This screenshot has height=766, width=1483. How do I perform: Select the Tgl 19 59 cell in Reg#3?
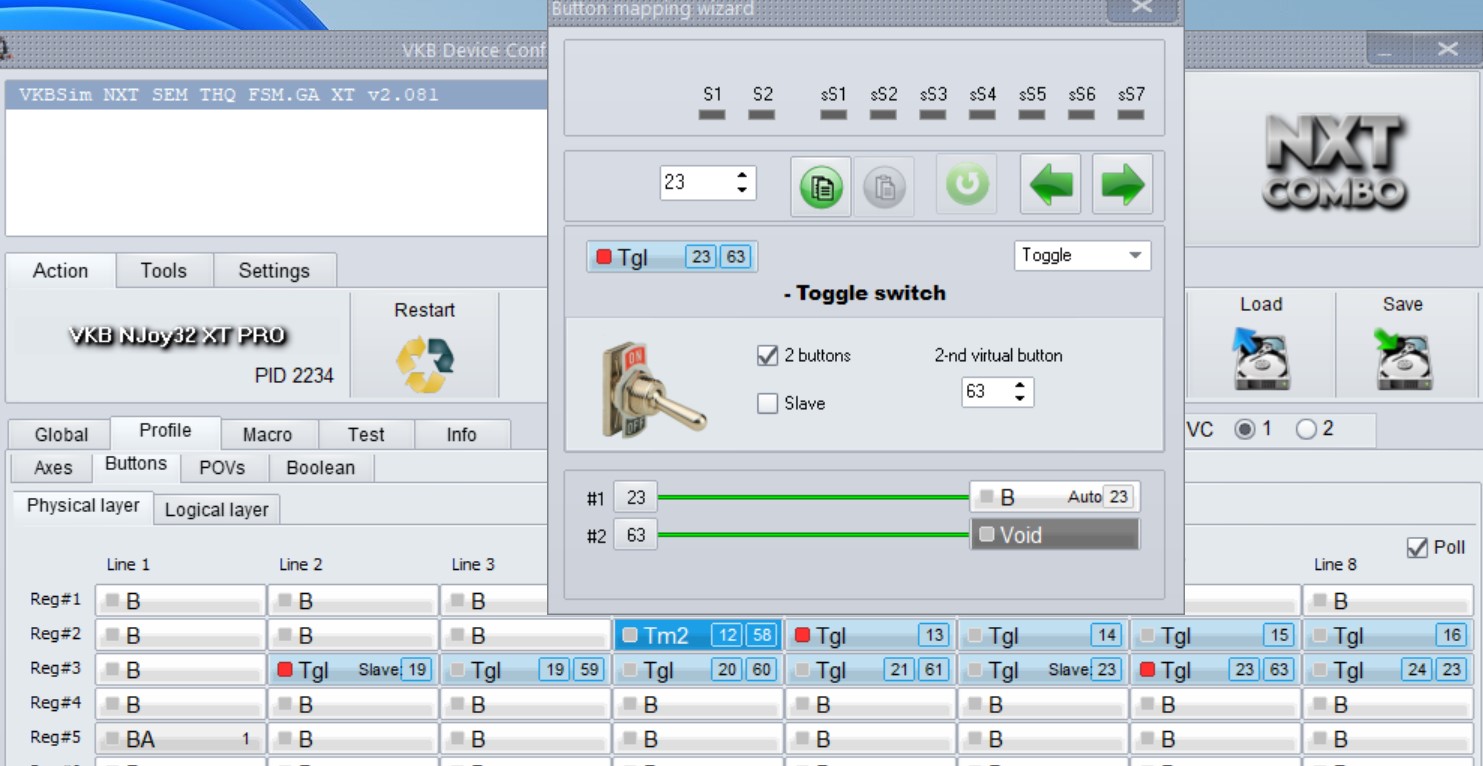[525, 670]
